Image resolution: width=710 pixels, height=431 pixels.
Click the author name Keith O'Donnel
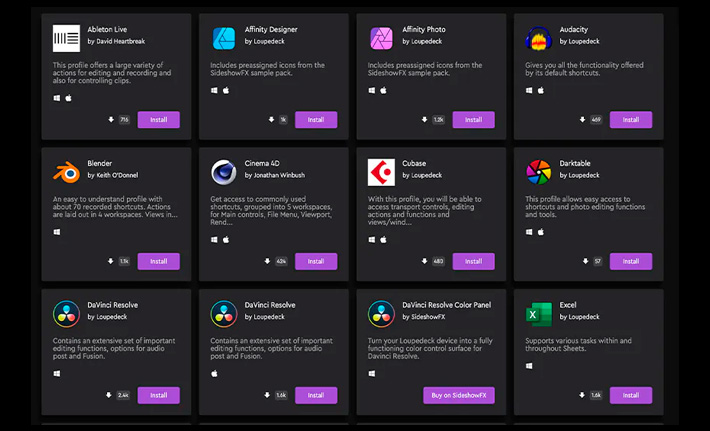[x=117, y=175]
